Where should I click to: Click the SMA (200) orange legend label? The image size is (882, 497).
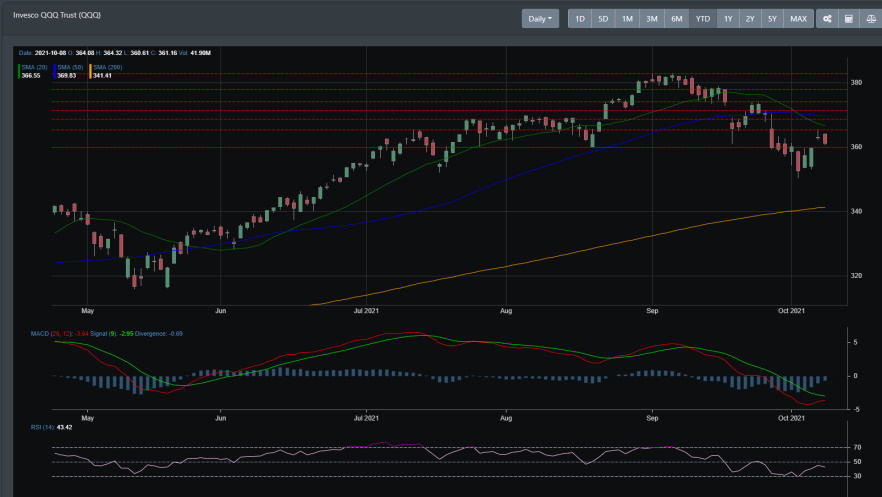tap(107, 67)
